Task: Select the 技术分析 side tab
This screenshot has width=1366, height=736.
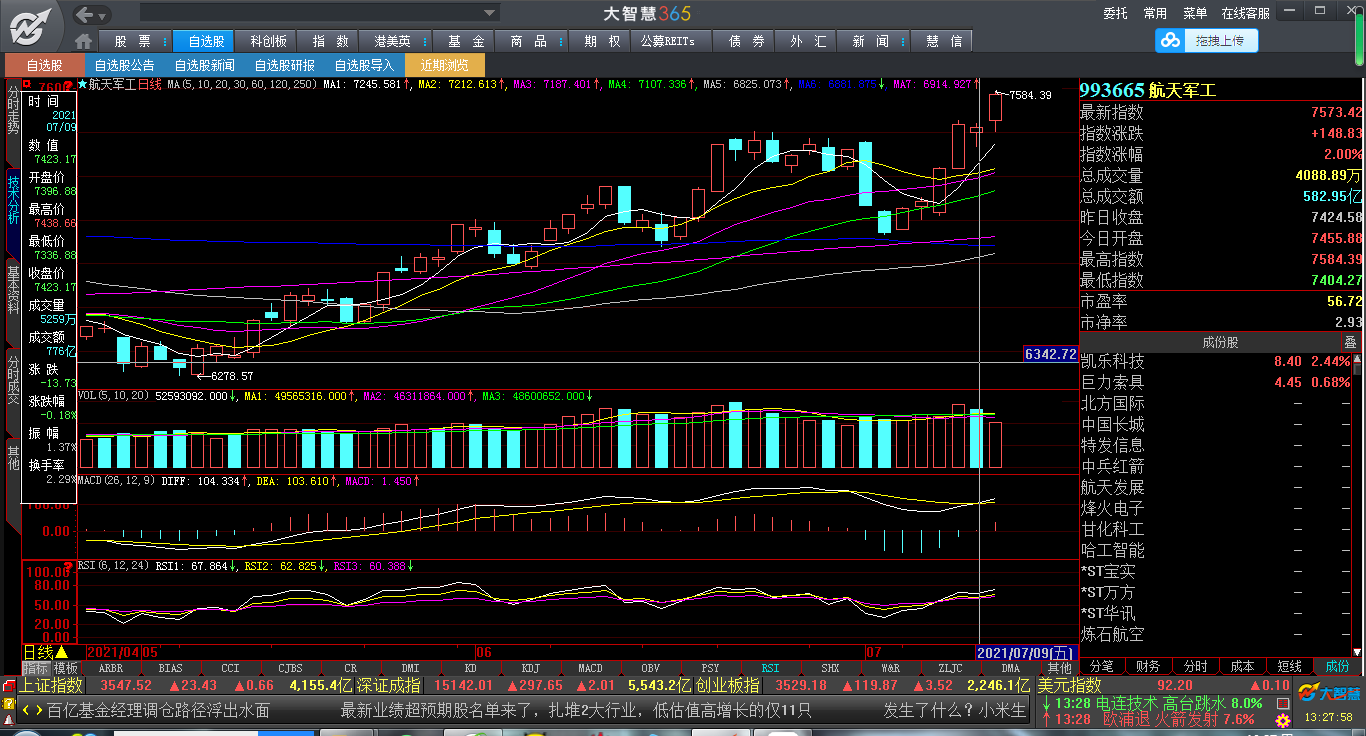Action: click(13, 199)
